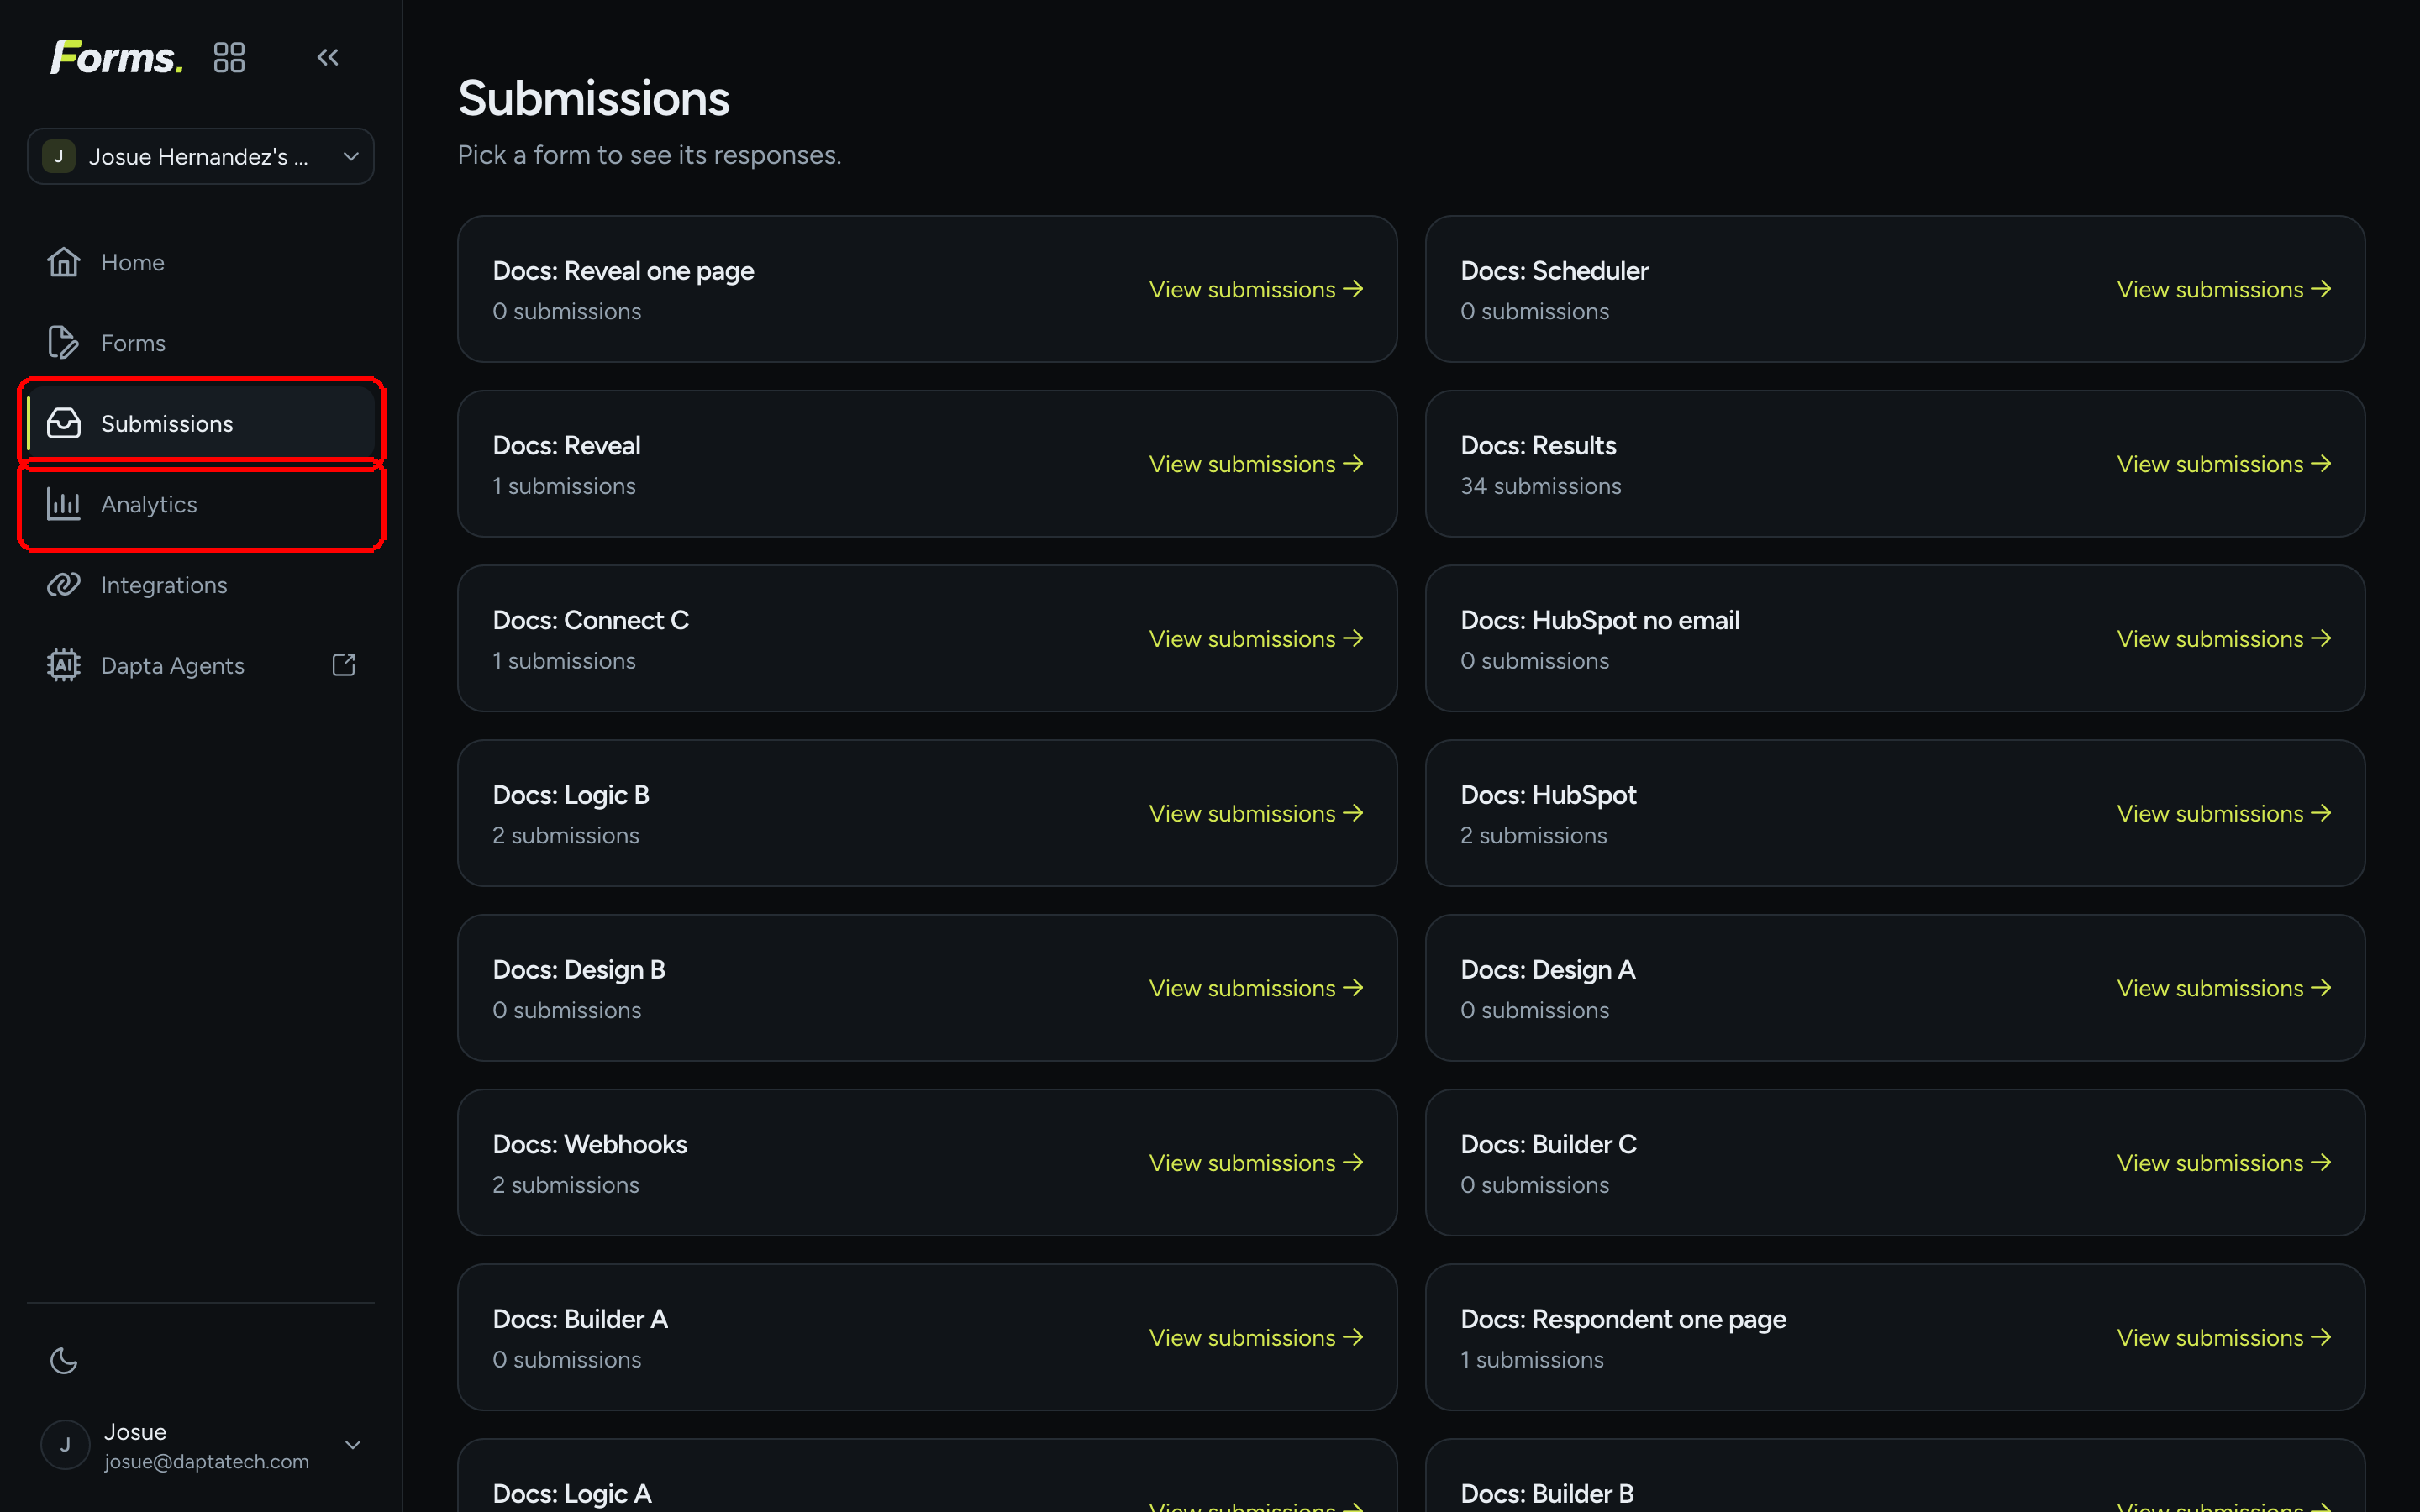Click the arrow icon on Docs: HubSpot
The image size is (2420, 1512).
pyautogui.click(x=2321, y=813)
